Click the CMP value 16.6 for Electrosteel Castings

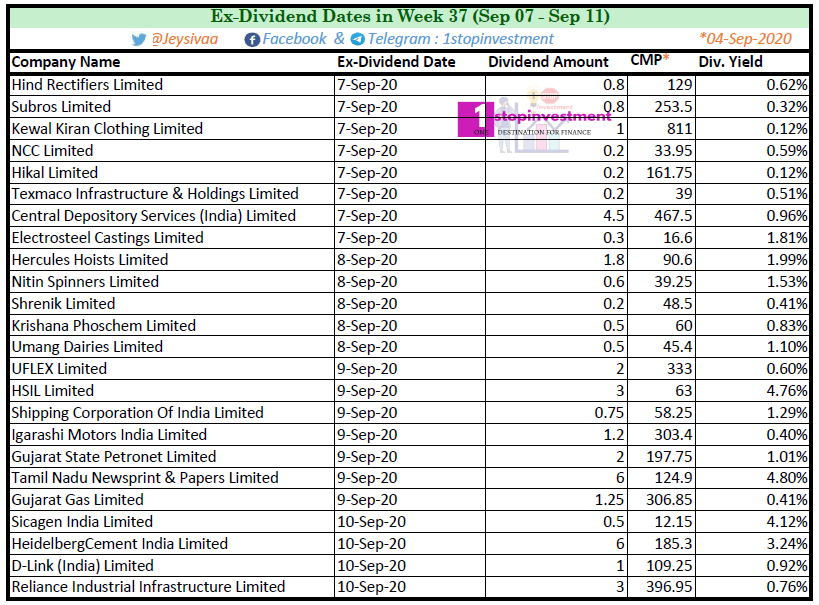pyautogui.click(x=677, y=238)
